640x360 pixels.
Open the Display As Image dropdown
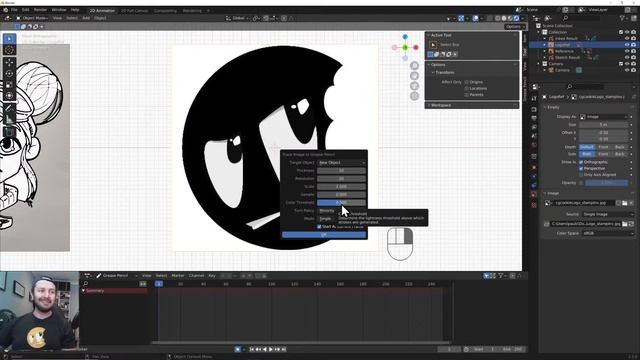(604, 117)
